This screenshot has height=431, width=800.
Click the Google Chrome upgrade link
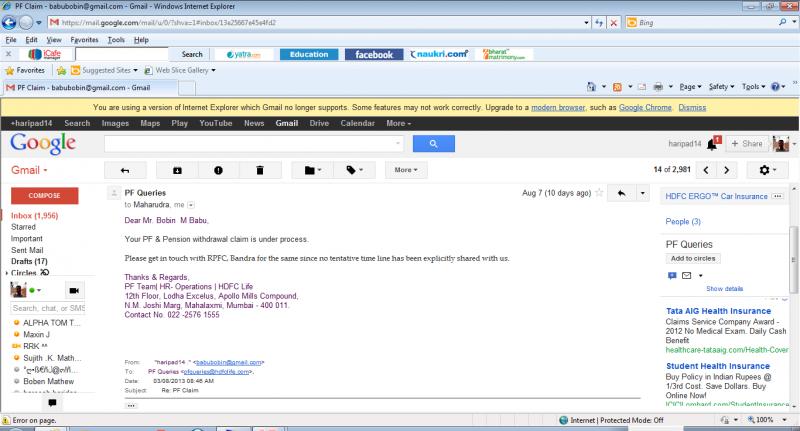point(645,108)
